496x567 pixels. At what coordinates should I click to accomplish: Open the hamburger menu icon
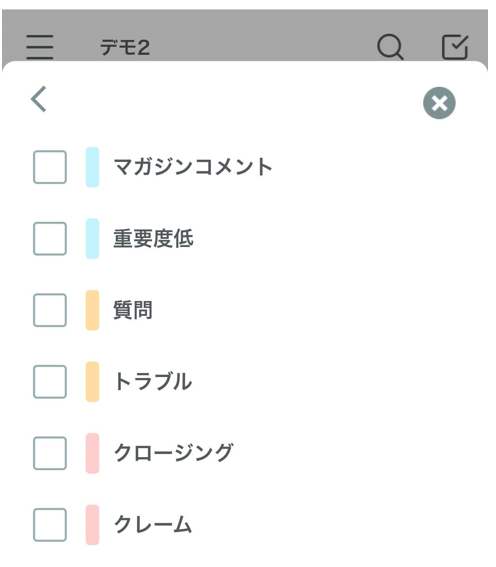40,47
